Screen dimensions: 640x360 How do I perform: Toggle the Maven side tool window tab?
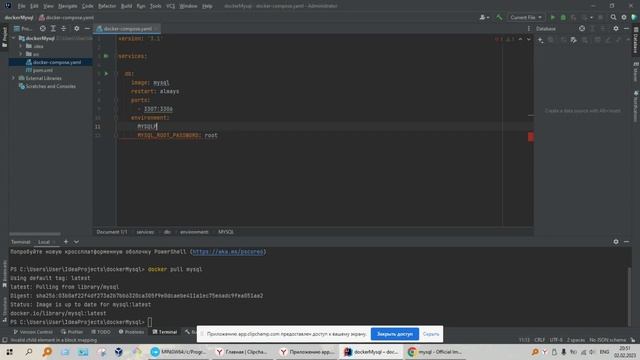[x=636, y=72]
